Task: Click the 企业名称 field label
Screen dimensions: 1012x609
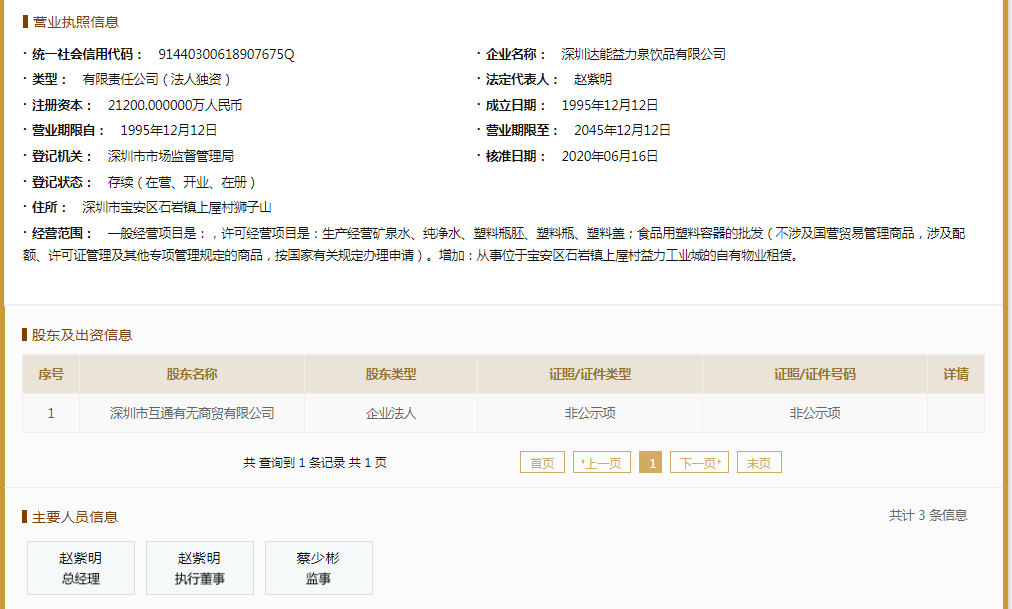Action: point(516,54)
